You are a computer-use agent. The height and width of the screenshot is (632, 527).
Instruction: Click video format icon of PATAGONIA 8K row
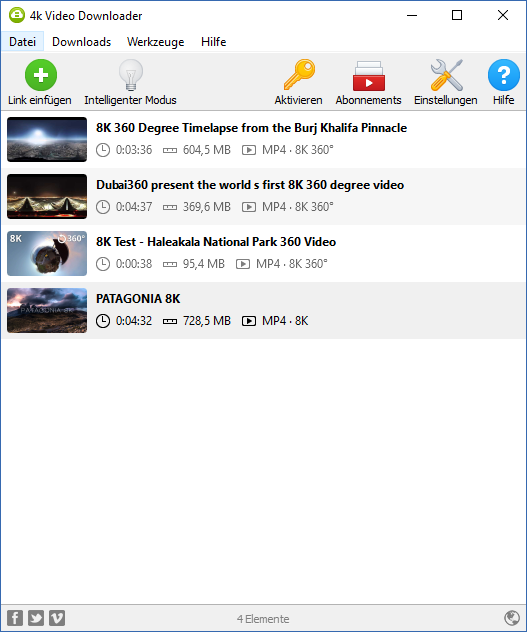[x=249, y=321]
